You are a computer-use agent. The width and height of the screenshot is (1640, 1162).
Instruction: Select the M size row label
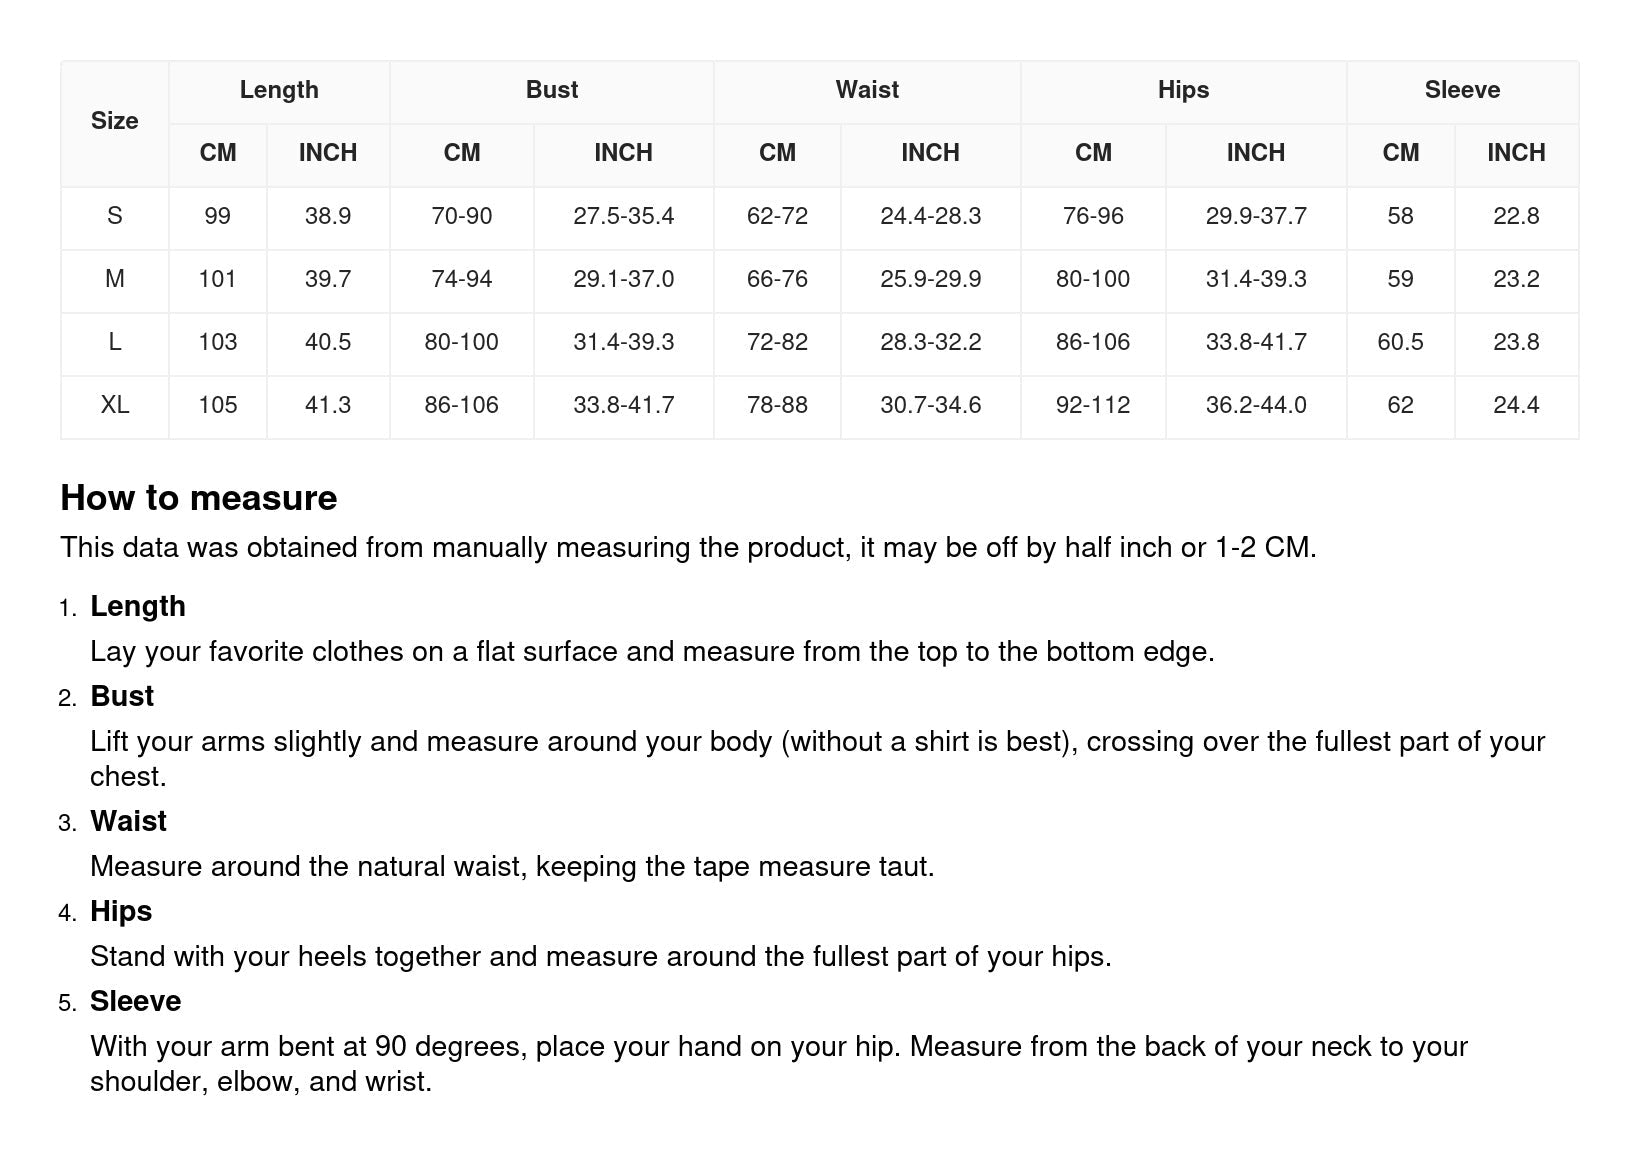point(114,279)
